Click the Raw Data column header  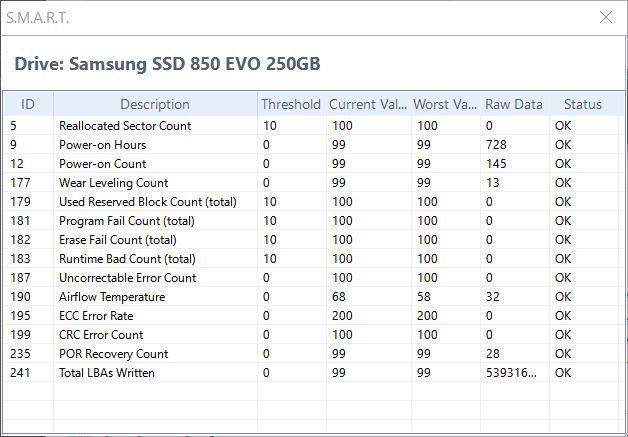coord(514,104)
